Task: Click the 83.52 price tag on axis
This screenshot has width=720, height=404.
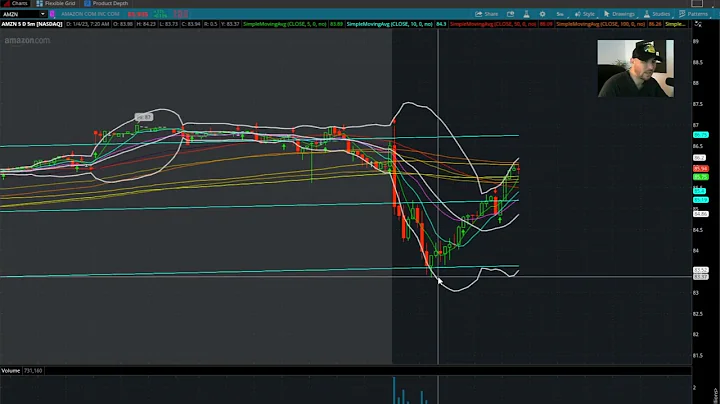Action: point(701,270)
